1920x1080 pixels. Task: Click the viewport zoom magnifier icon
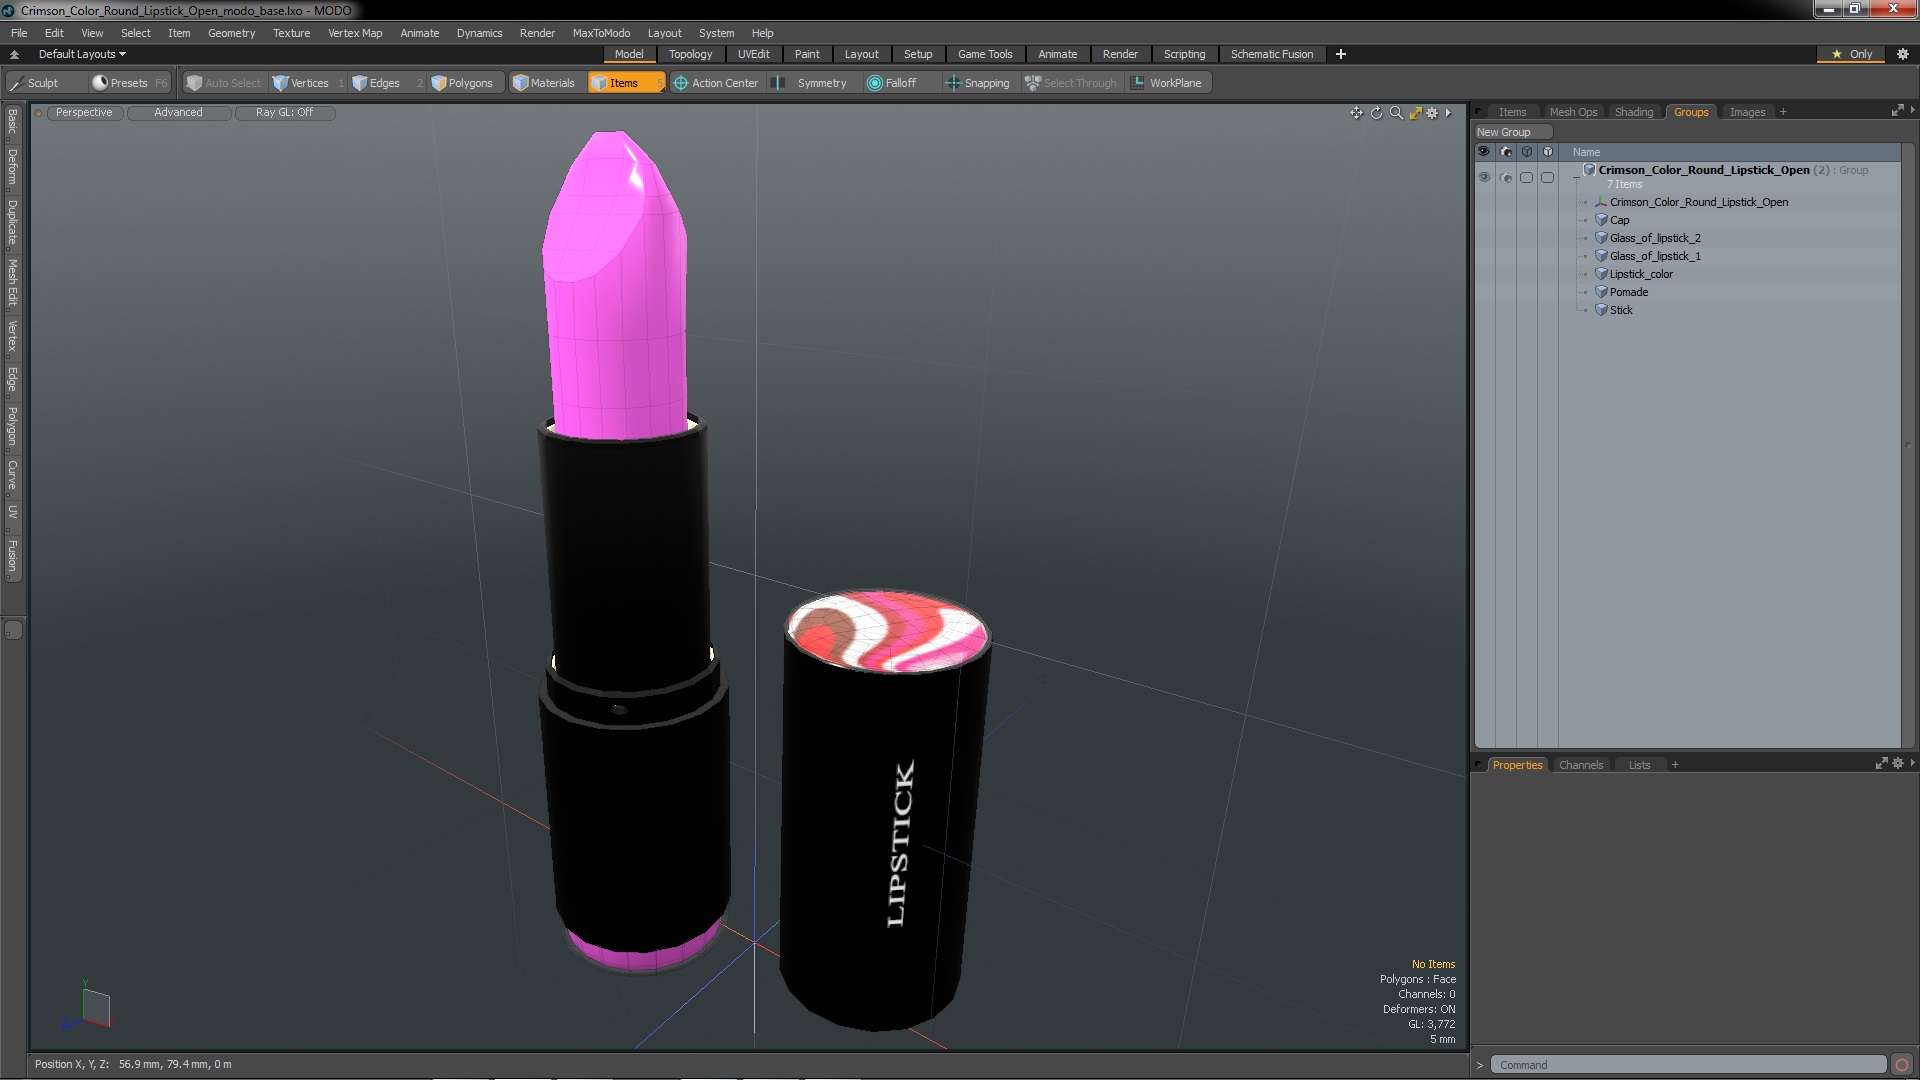click(x=1396, y=113)
